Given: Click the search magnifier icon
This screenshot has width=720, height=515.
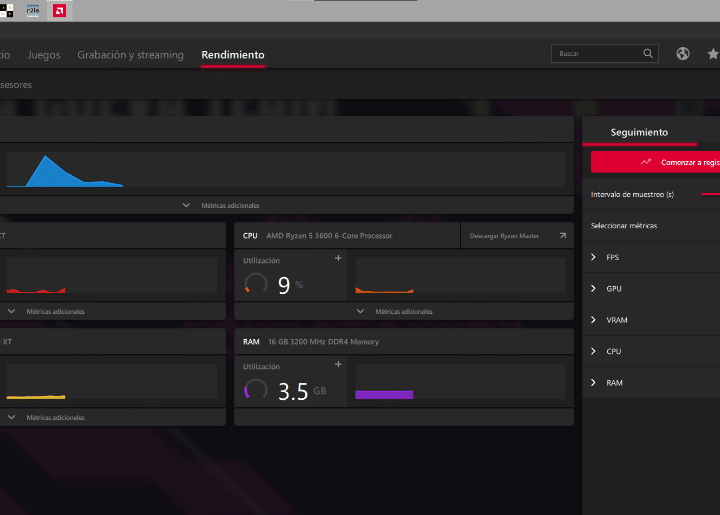Looking at the screenshot, I should tap(648, 54).
